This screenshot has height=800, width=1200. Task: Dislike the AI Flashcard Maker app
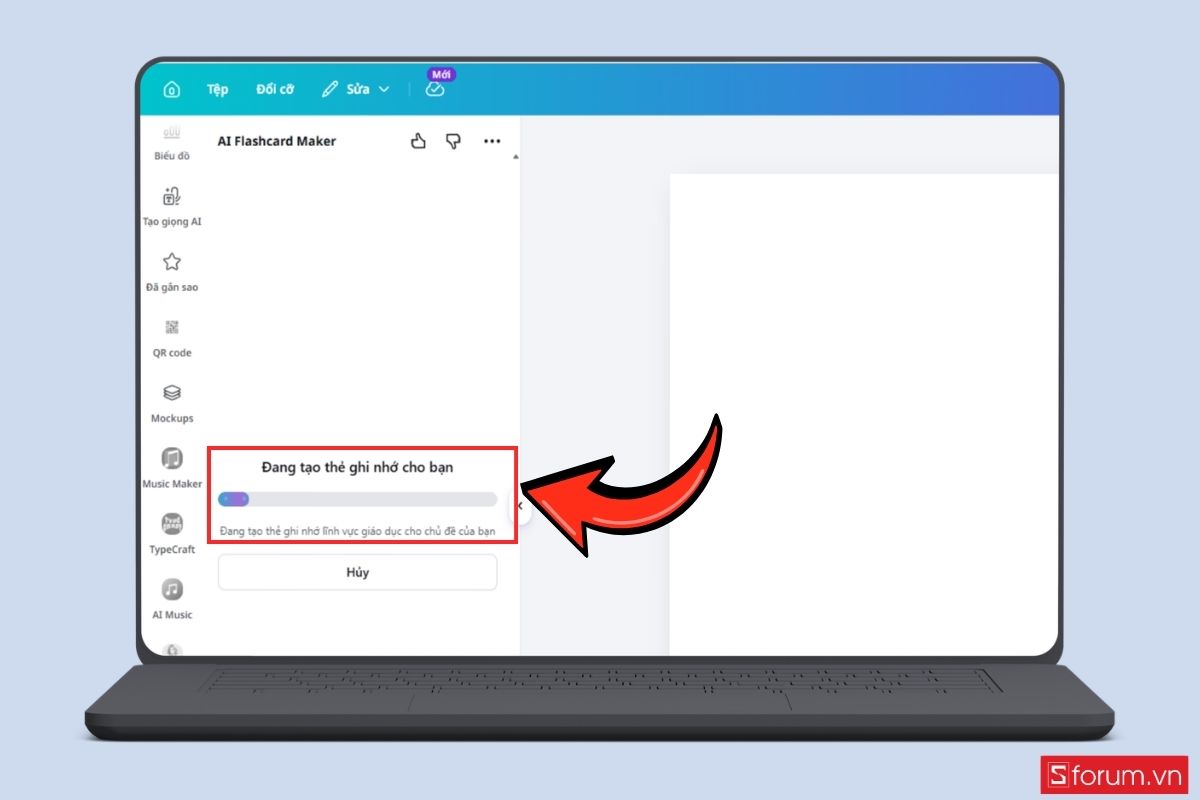(x=453, y=141)
